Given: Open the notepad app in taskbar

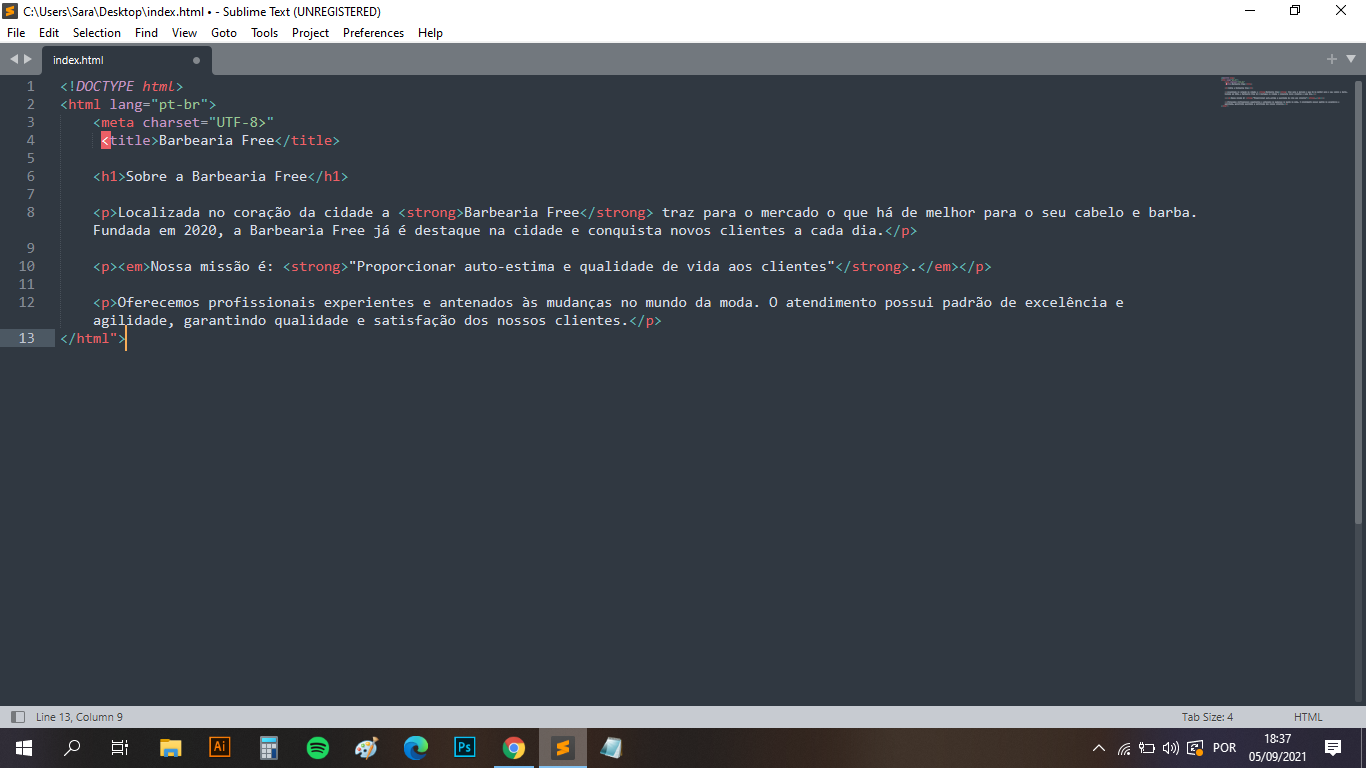Looking at the screenshot, I should click(612, 748).
